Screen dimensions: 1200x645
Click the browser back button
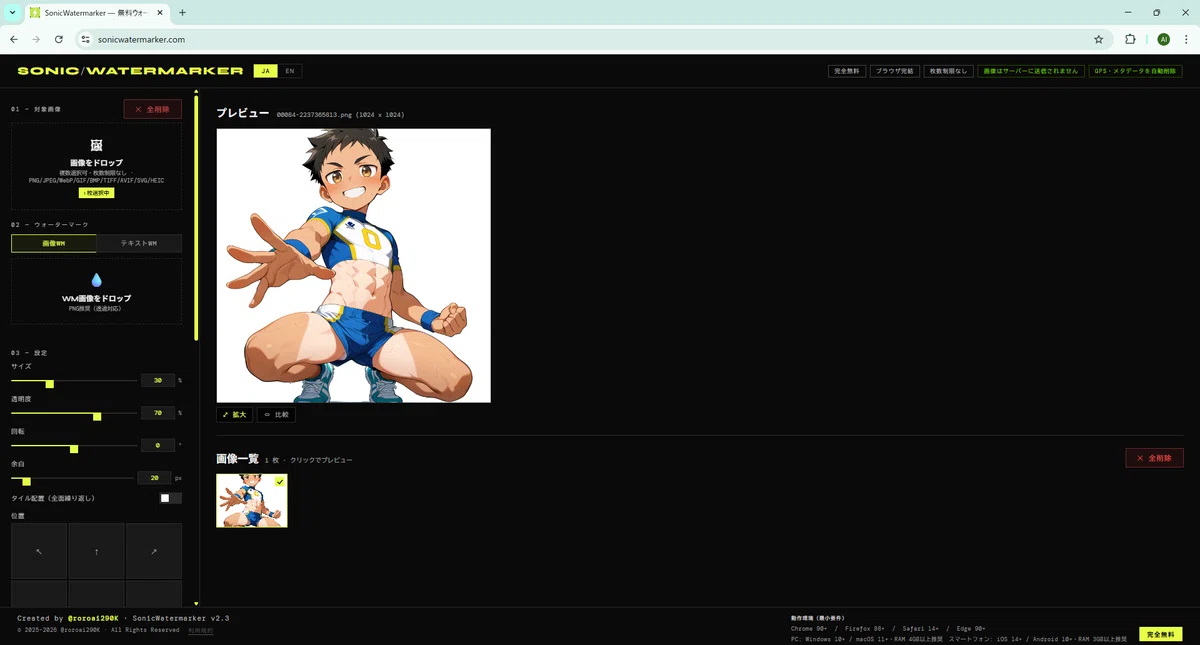tap(14, 39)
